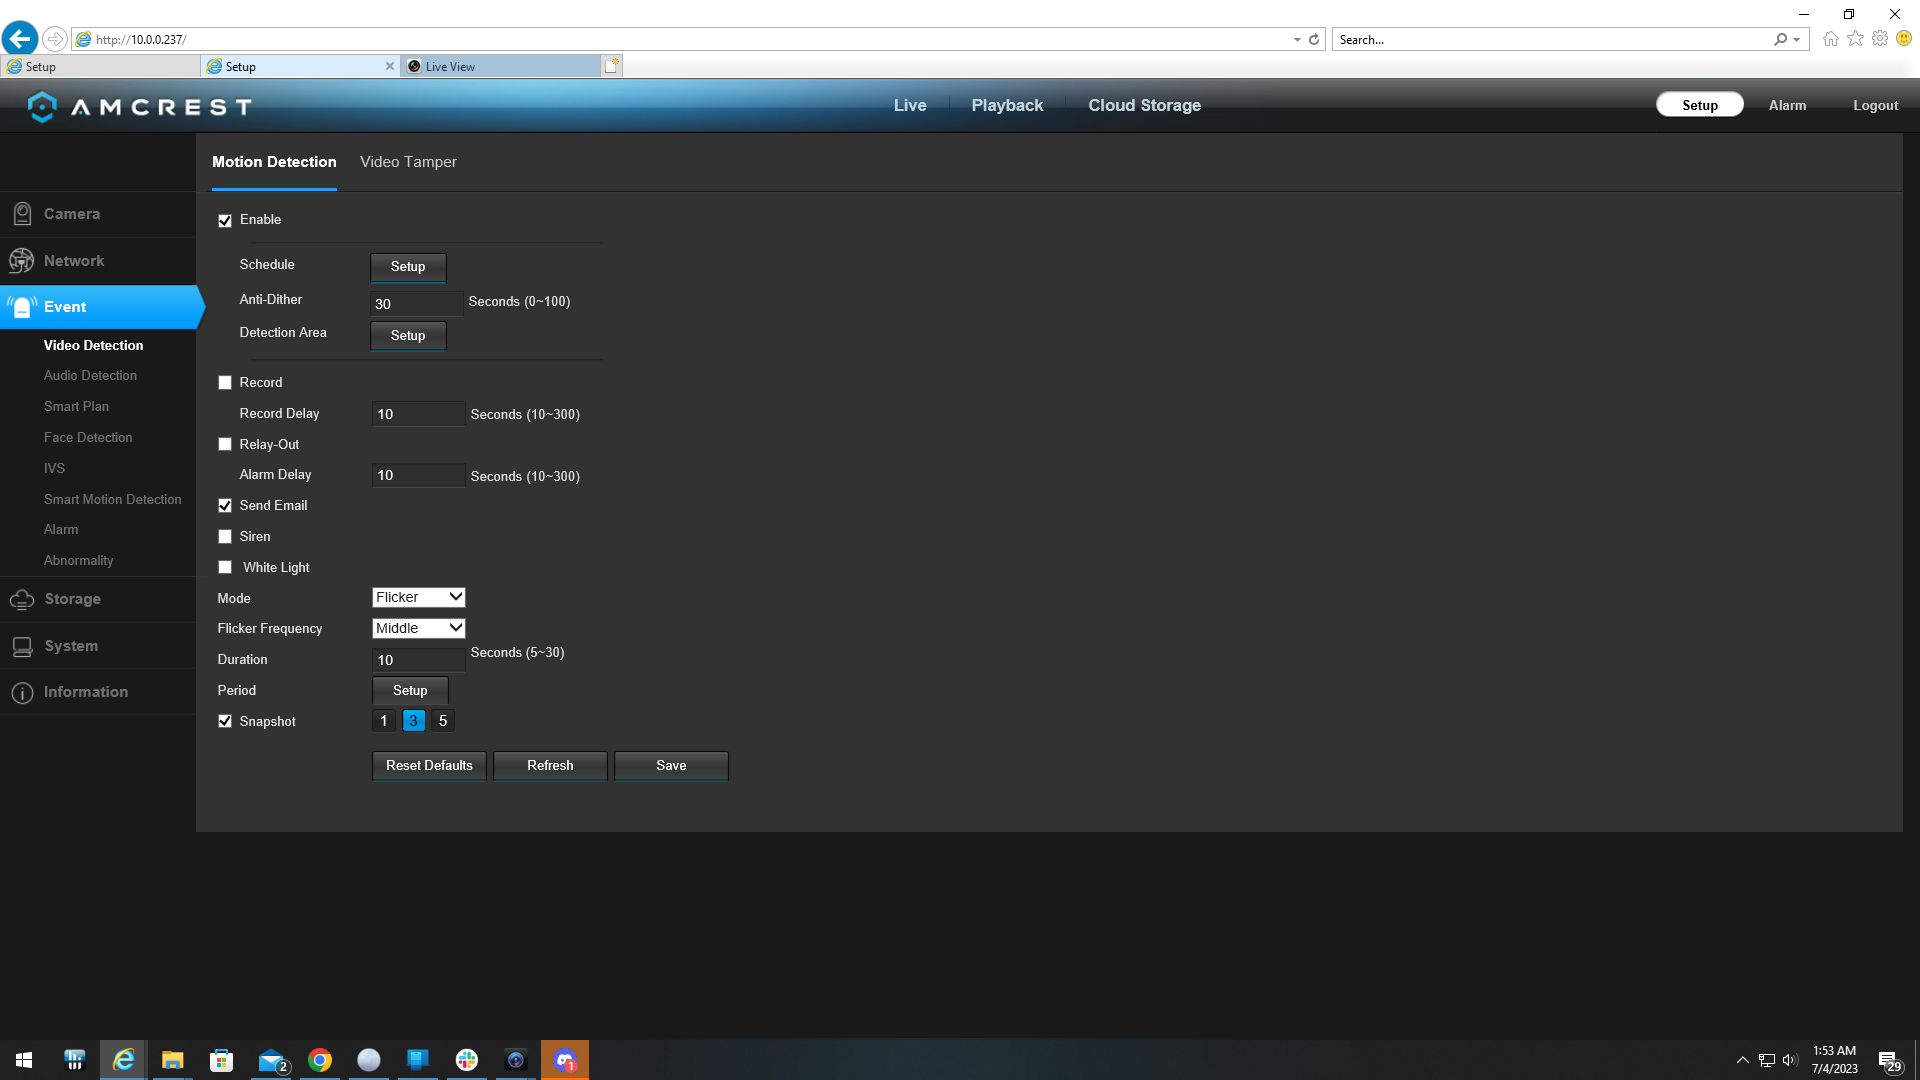Go back with the browser back arrow
Screen dimensions: 1920x1080
click(x=20, y=39)
